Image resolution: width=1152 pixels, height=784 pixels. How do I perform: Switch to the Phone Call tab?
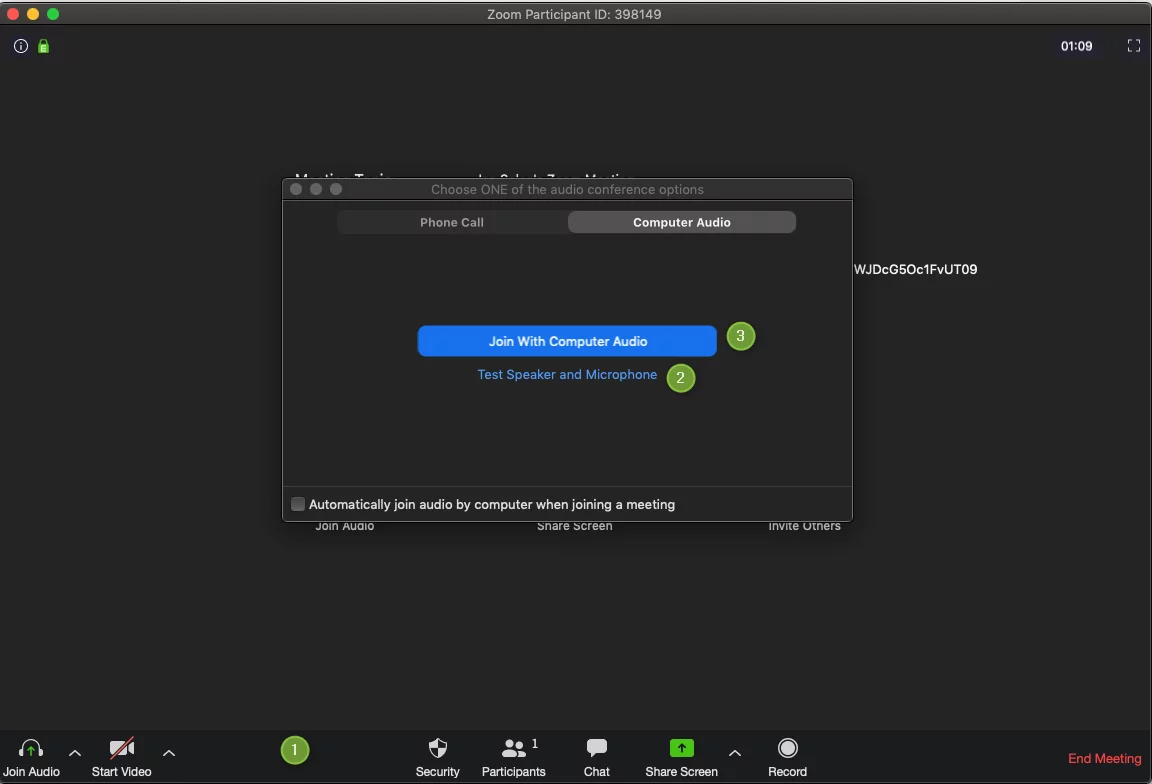coord(452,222)
